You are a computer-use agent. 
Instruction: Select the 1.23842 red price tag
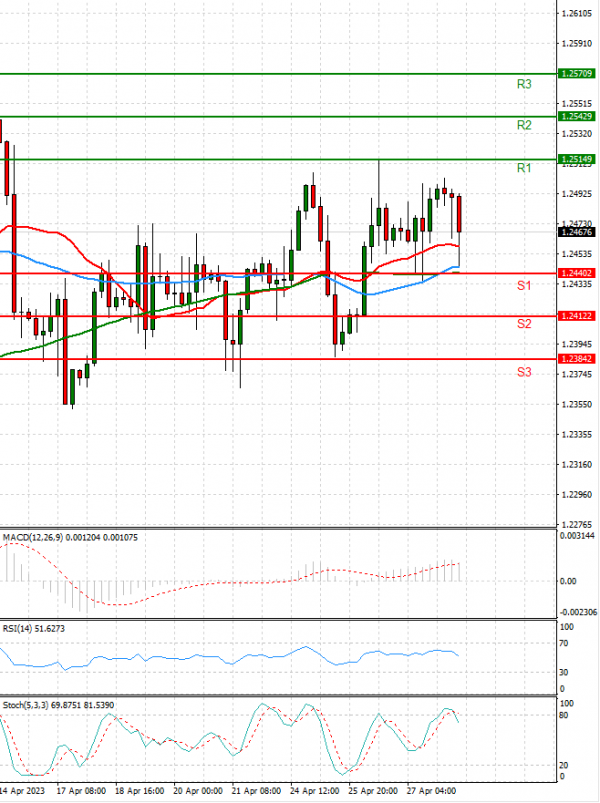tap(577, 358)
